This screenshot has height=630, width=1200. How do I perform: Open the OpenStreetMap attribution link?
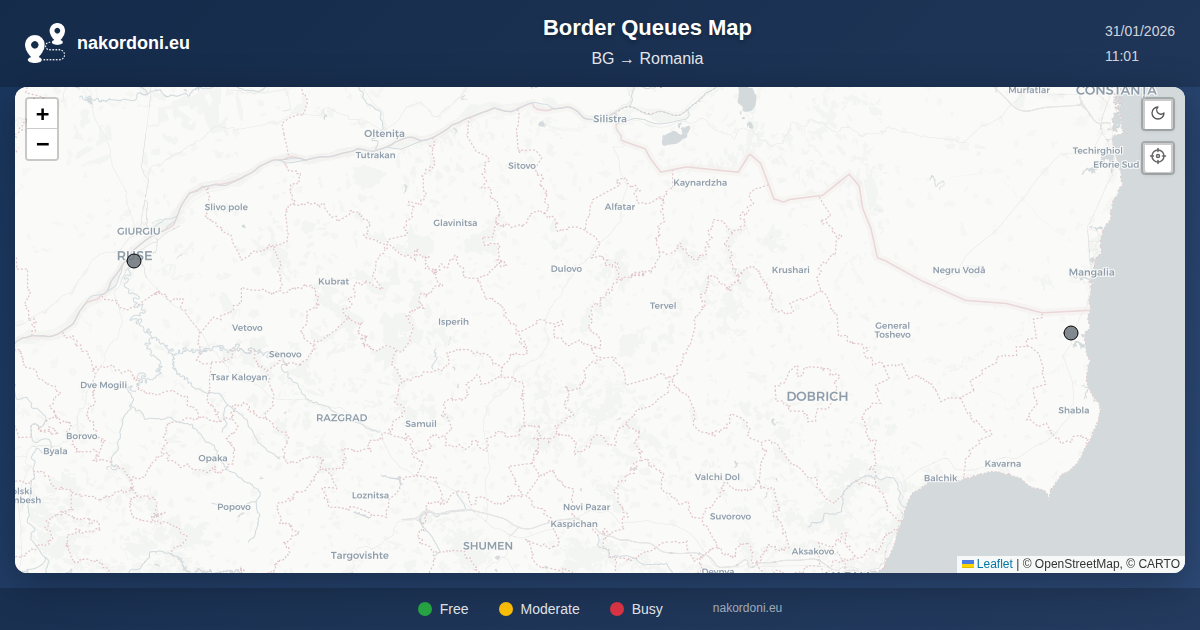pyautogui.click(x=1077, y=564)
